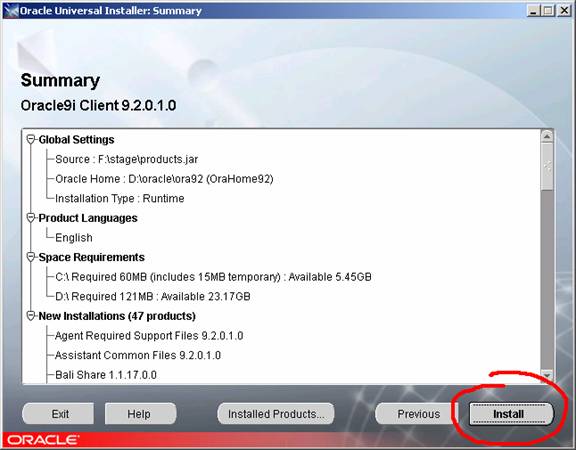
Task: Go back with the Previous button
Action: pos(418,414)
